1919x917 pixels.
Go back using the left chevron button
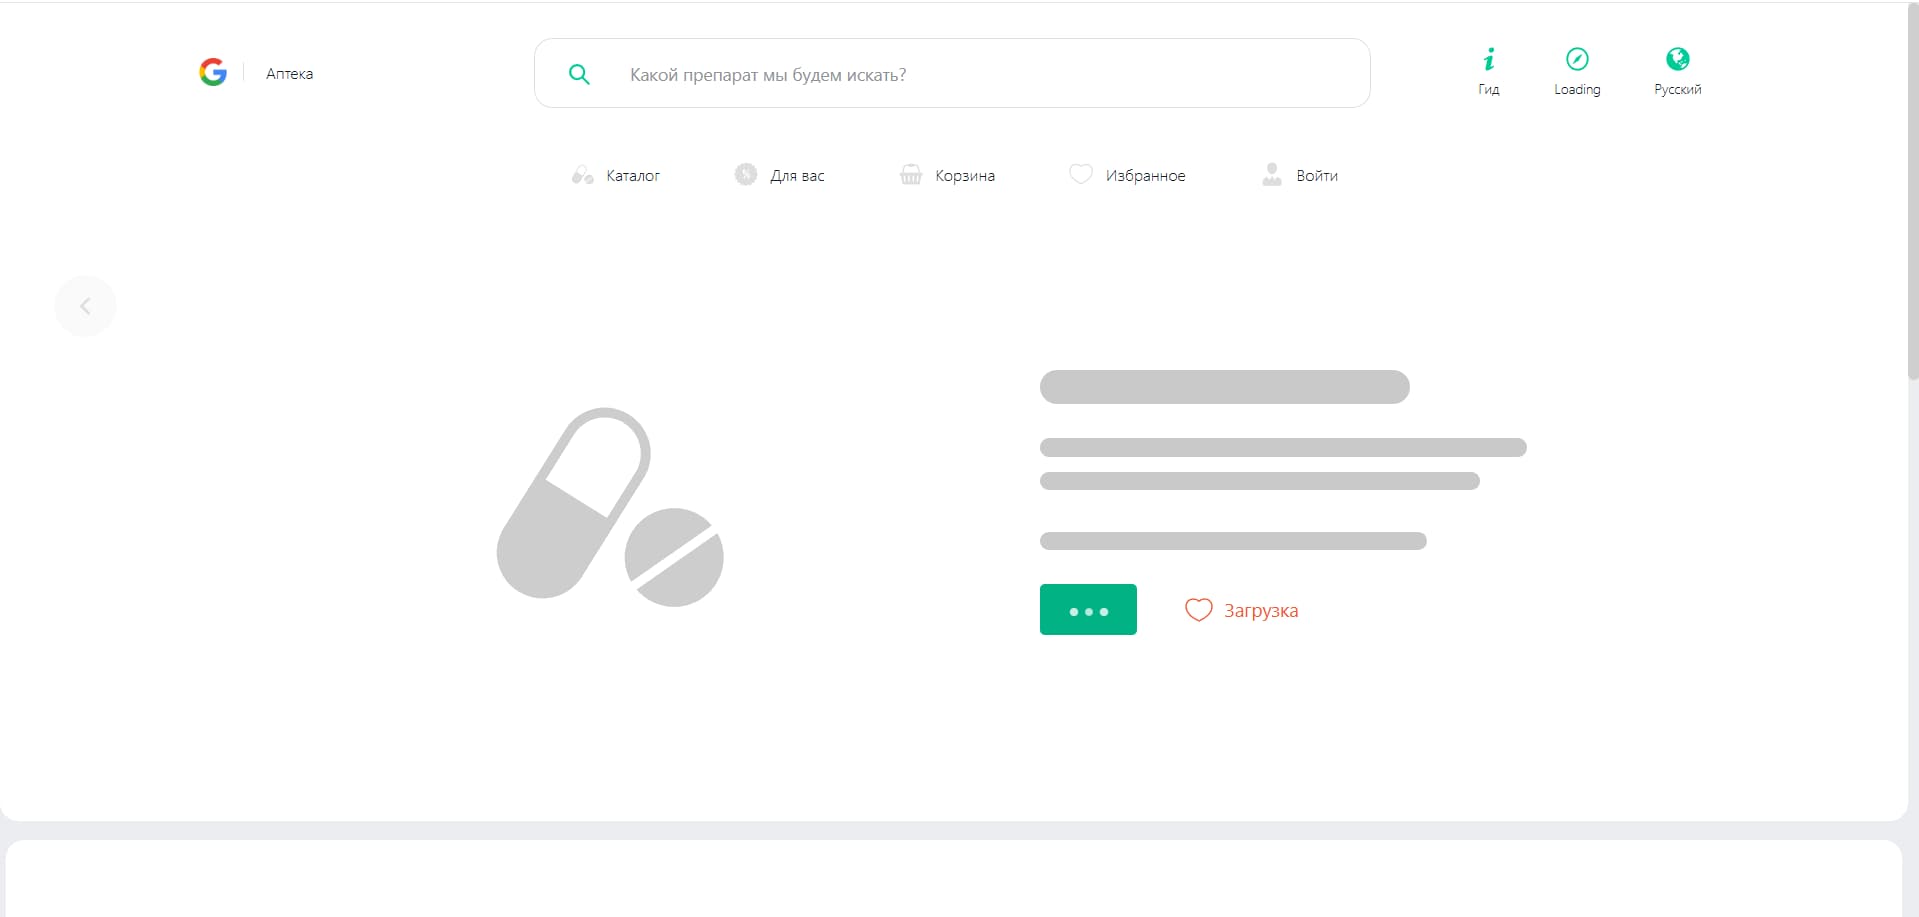pos(85,306)
